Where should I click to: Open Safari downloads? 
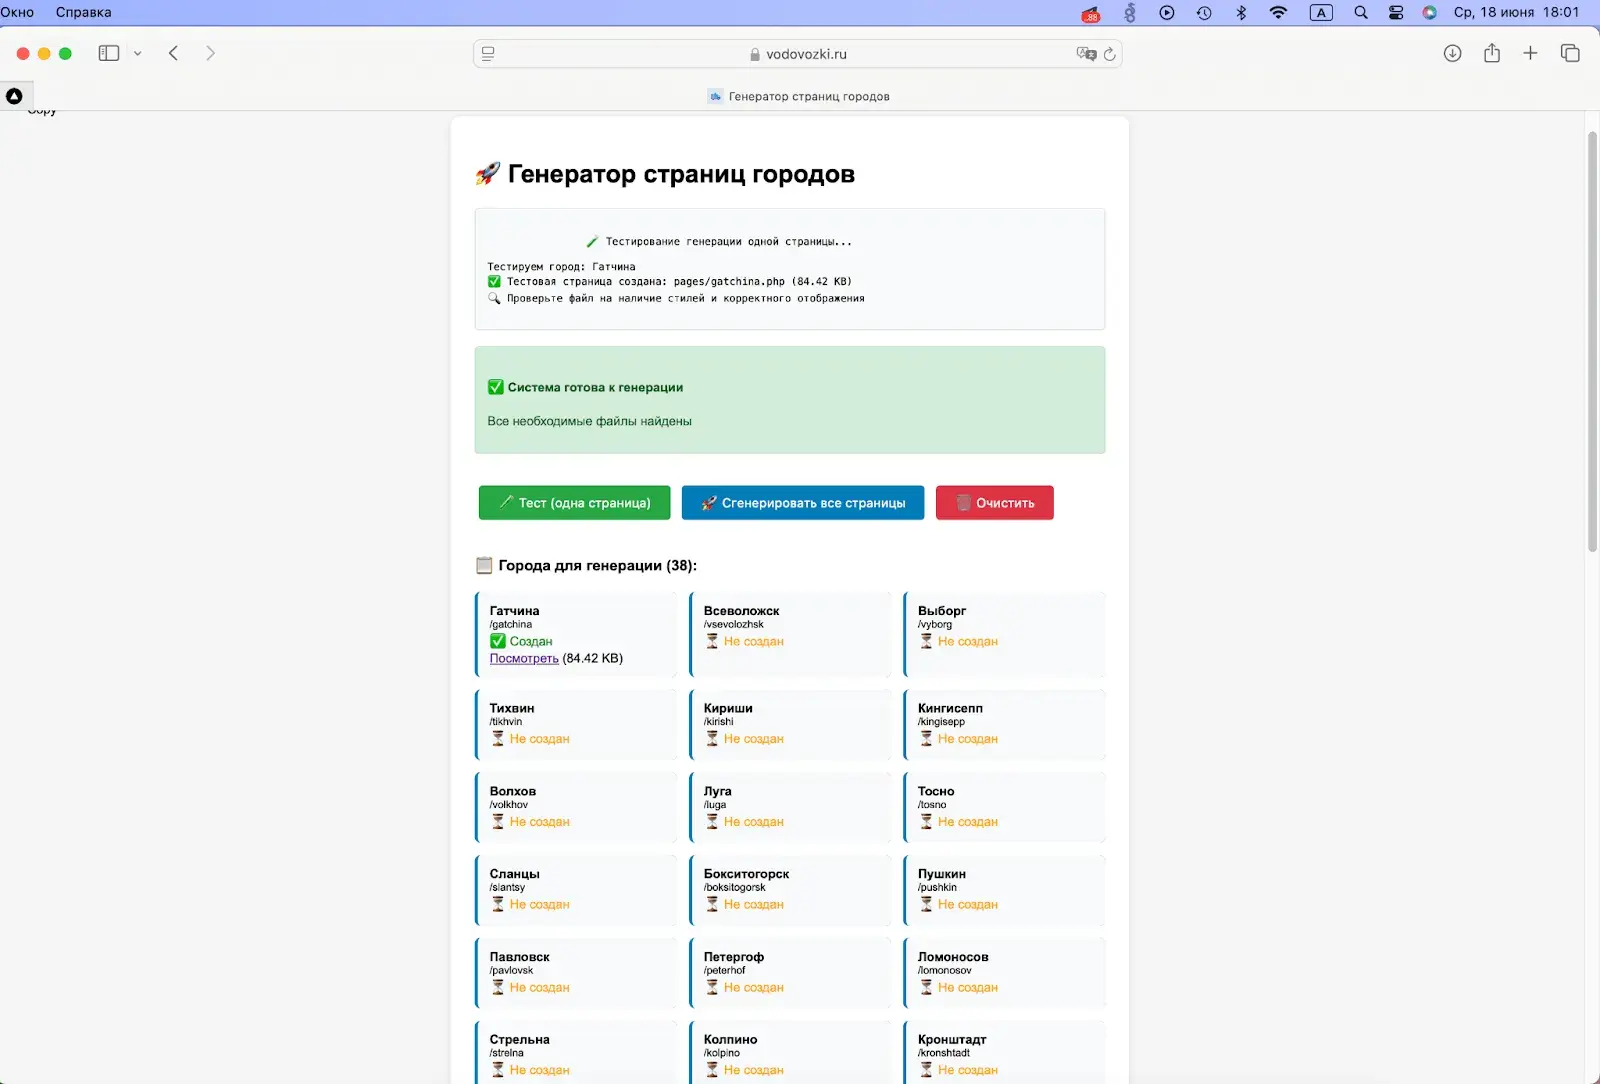[1452, 53]
